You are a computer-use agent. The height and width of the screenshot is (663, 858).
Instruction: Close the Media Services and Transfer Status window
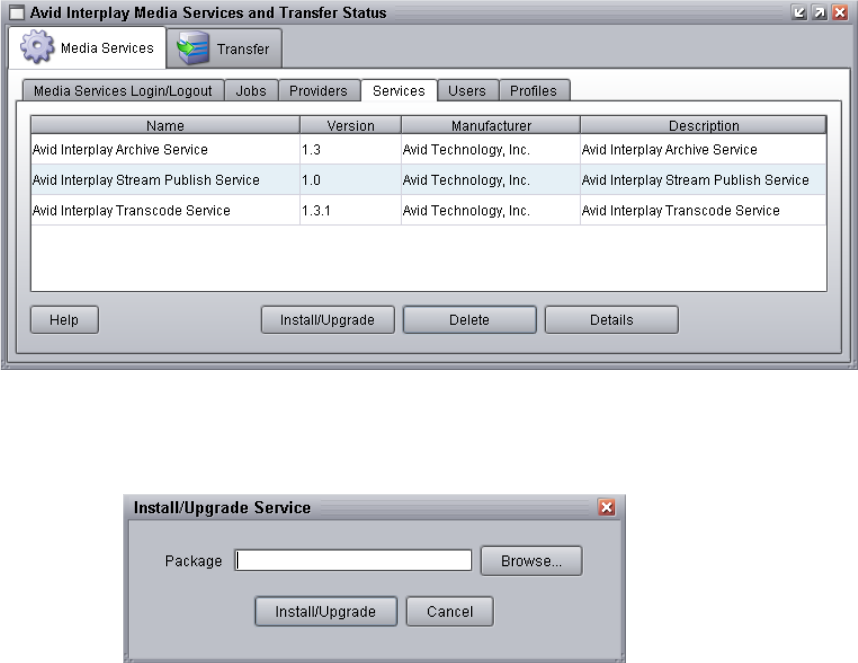(840, 12)
